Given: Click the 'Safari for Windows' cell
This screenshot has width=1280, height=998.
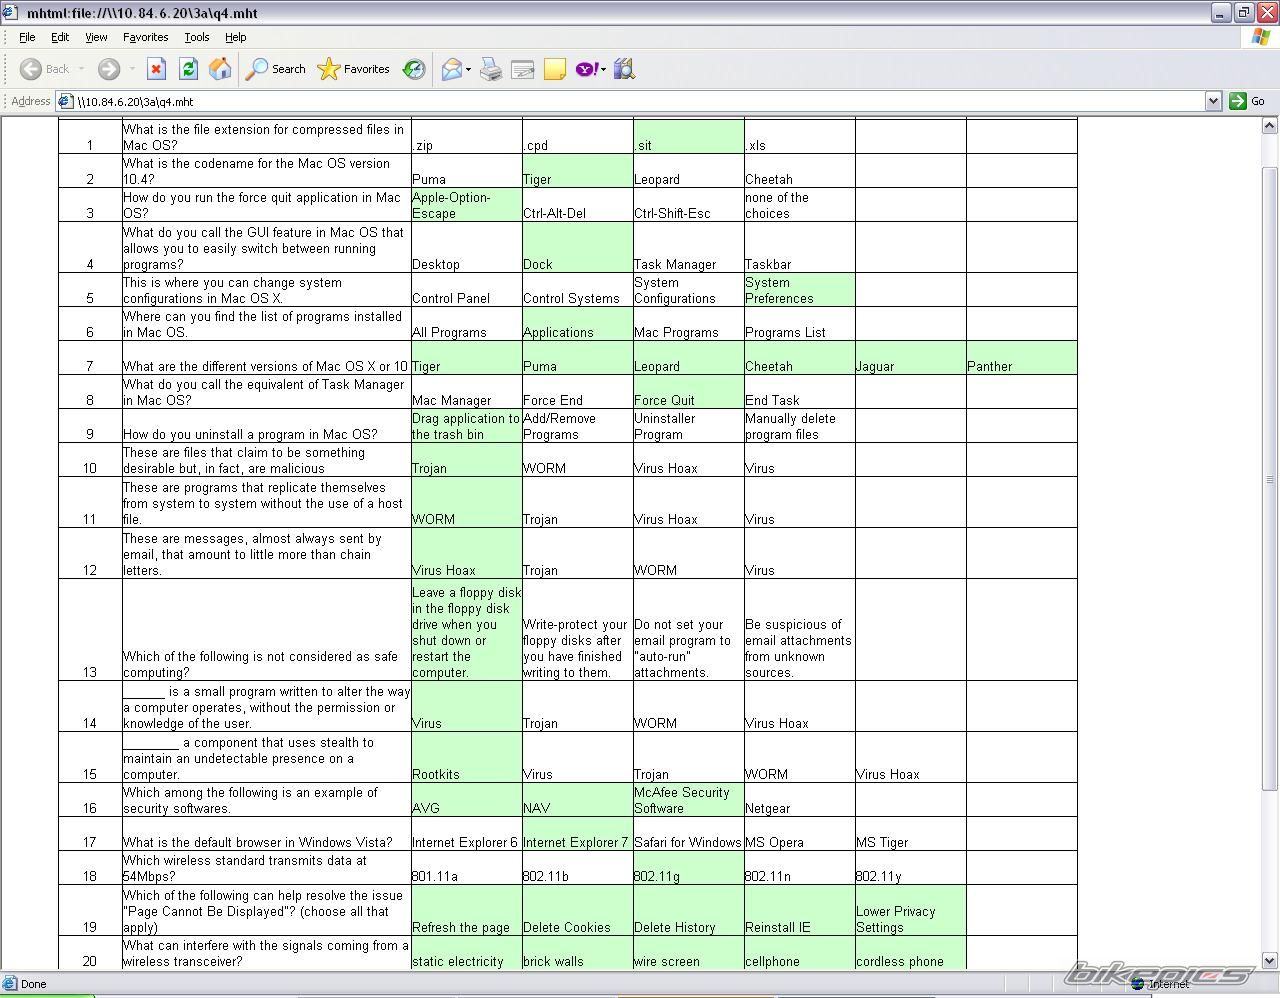Looking at the screenshot, I should click(x=688, y=834).
